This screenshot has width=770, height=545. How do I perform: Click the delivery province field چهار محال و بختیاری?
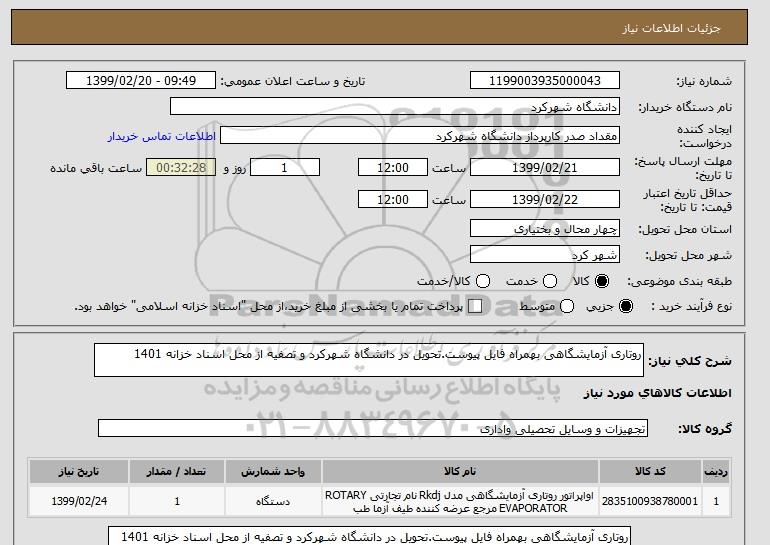click(545, 229)
